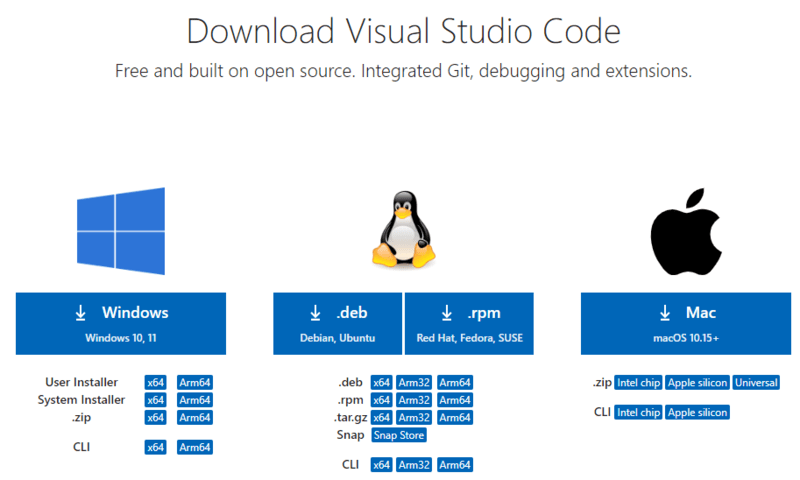Click the Windows logo icon
Screen dimensions: 800x480
(x=121, y=231)
